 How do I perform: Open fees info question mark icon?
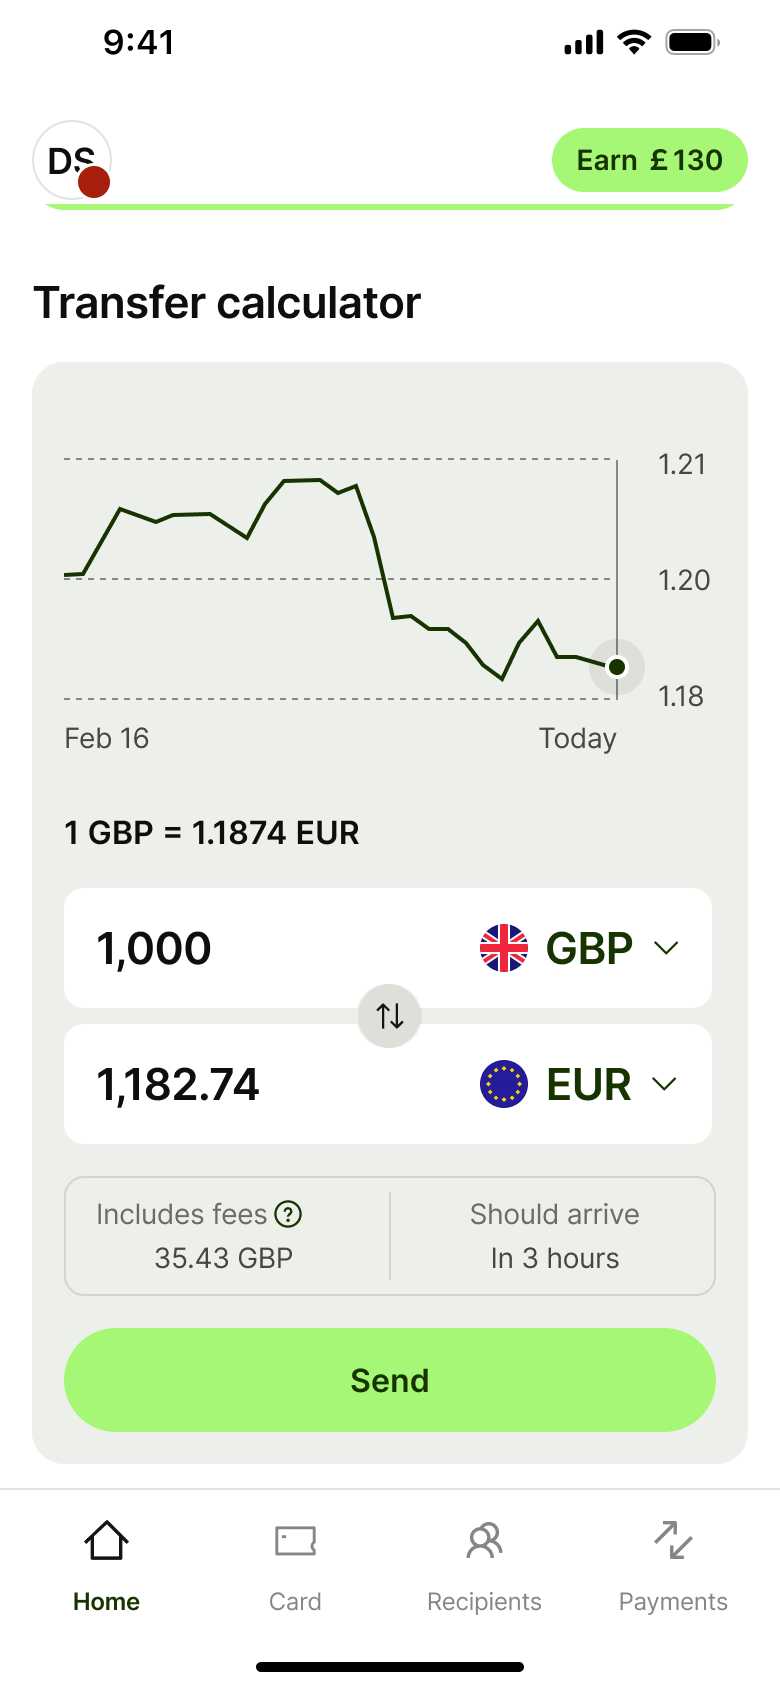(x=288, y=1214)
